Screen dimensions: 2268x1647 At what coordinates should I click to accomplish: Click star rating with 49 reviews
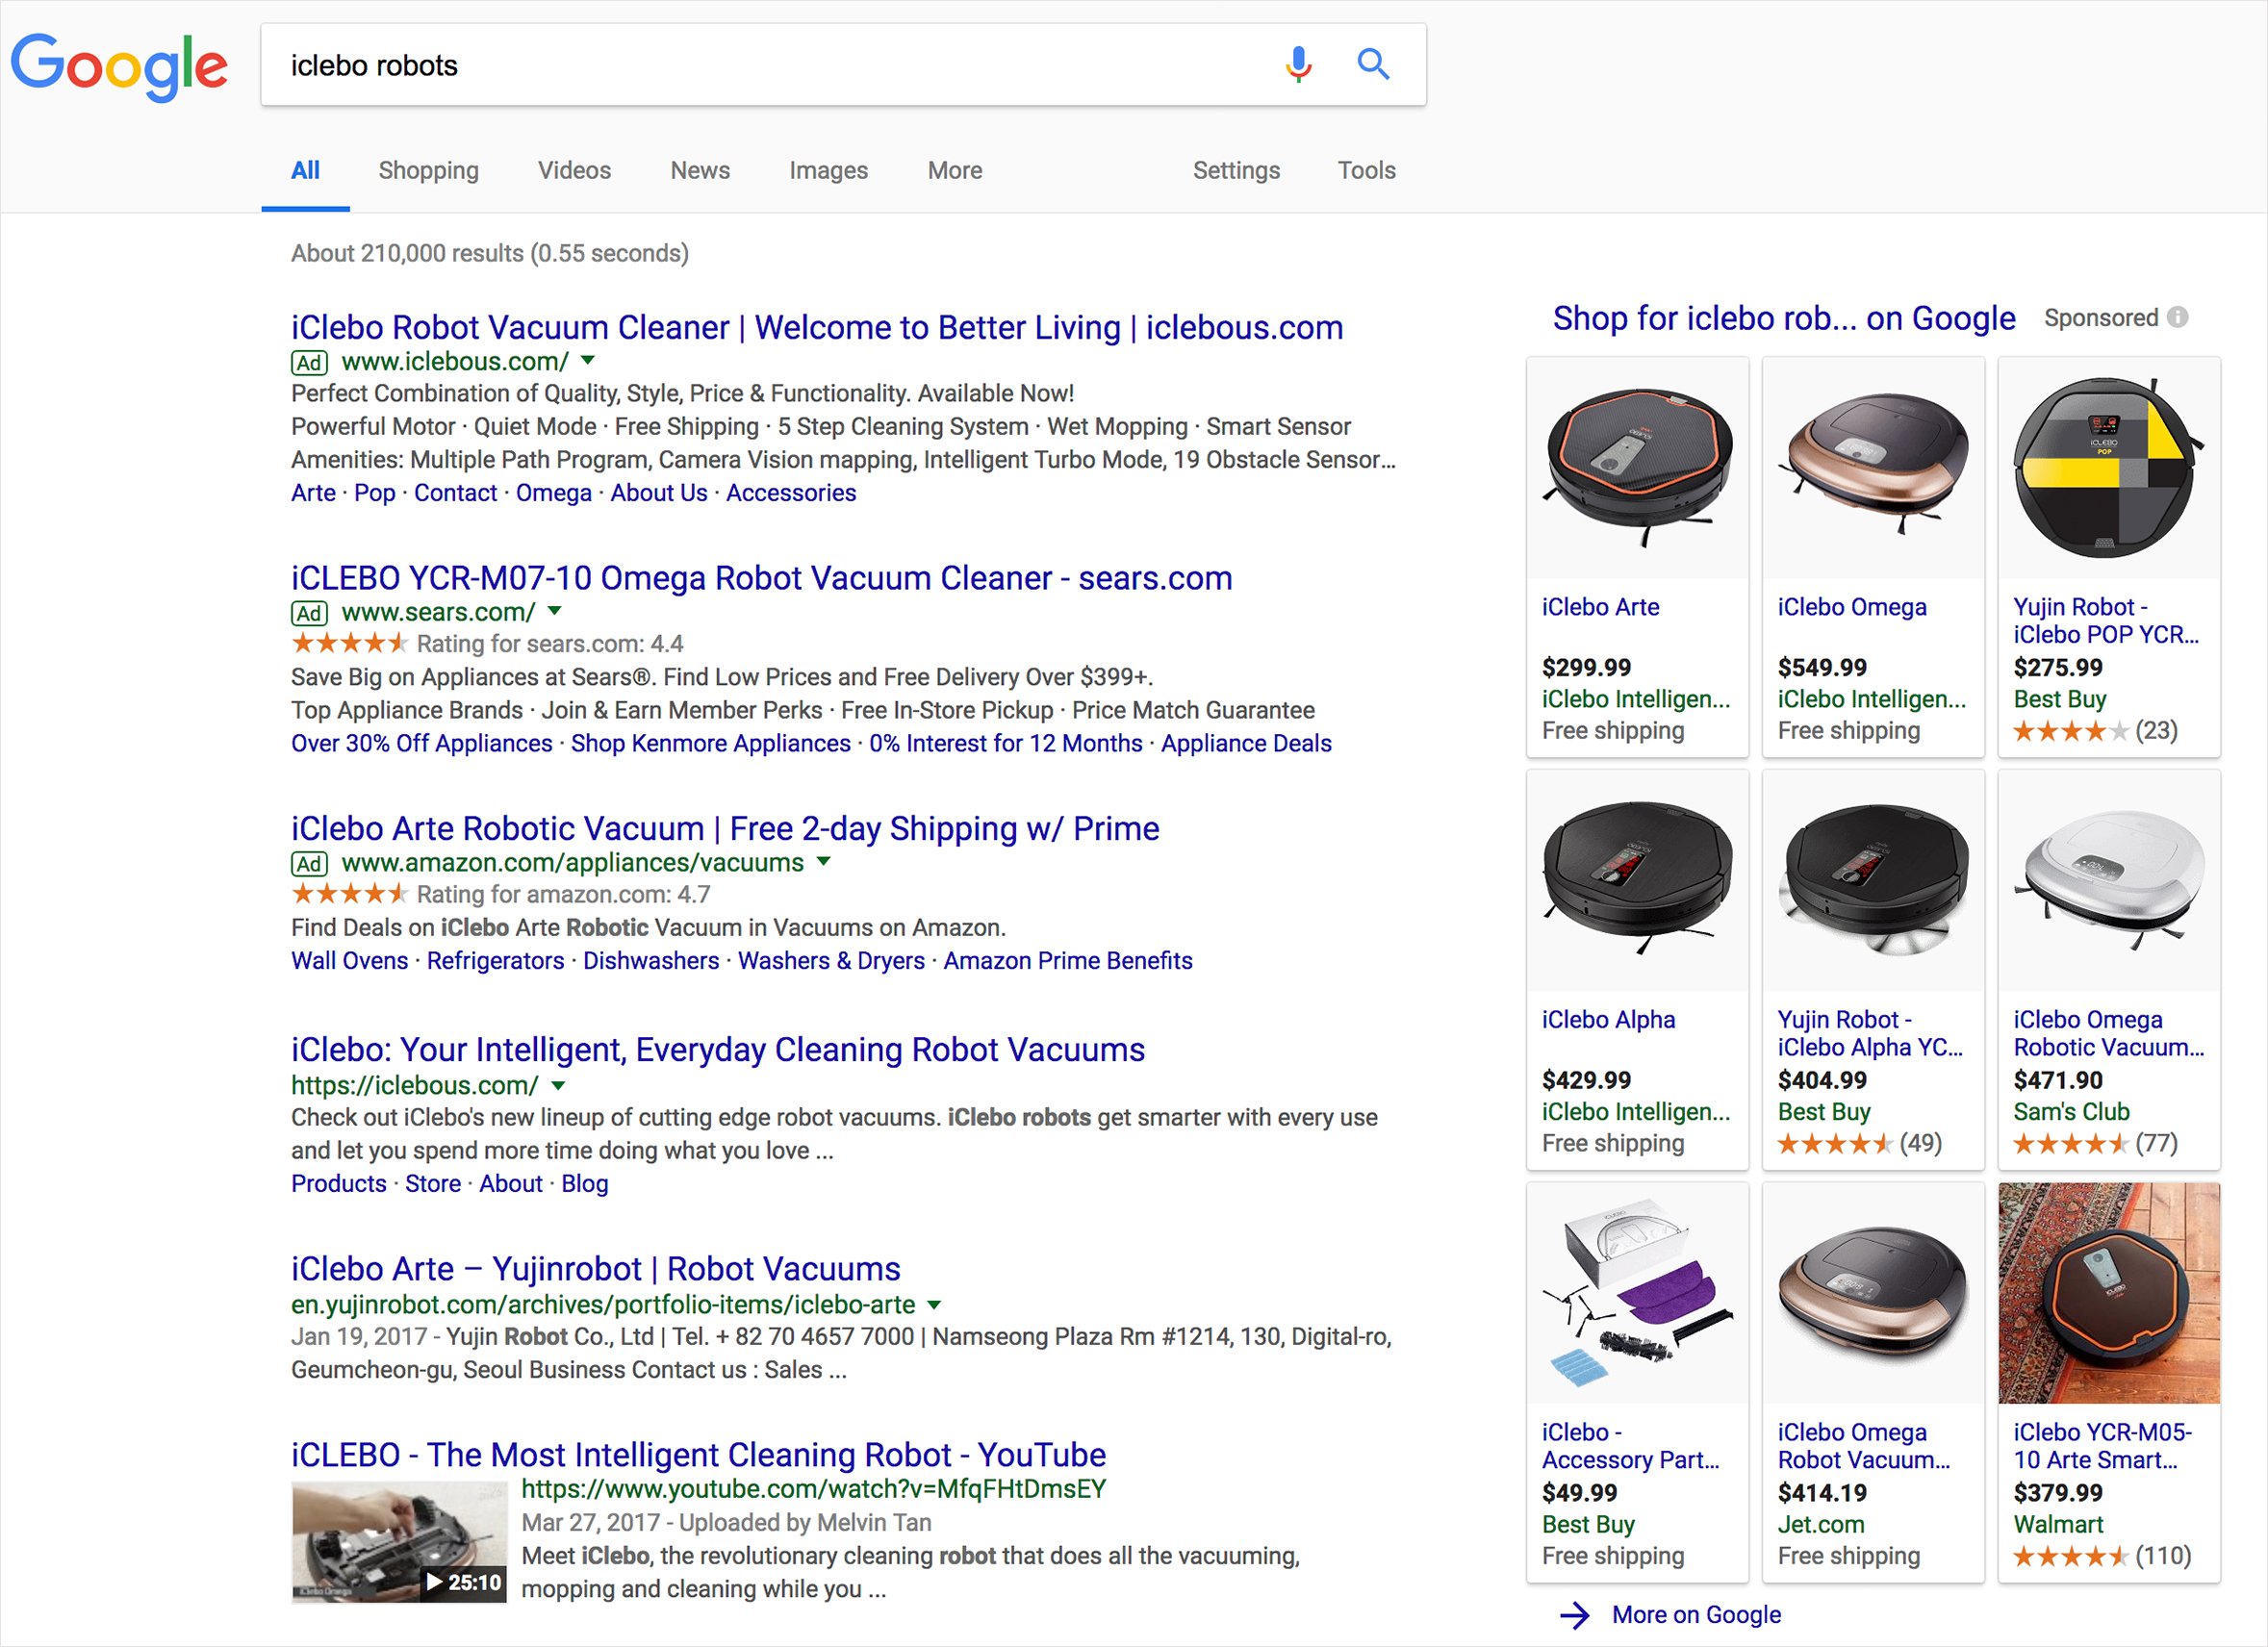click(1834, 1143)
